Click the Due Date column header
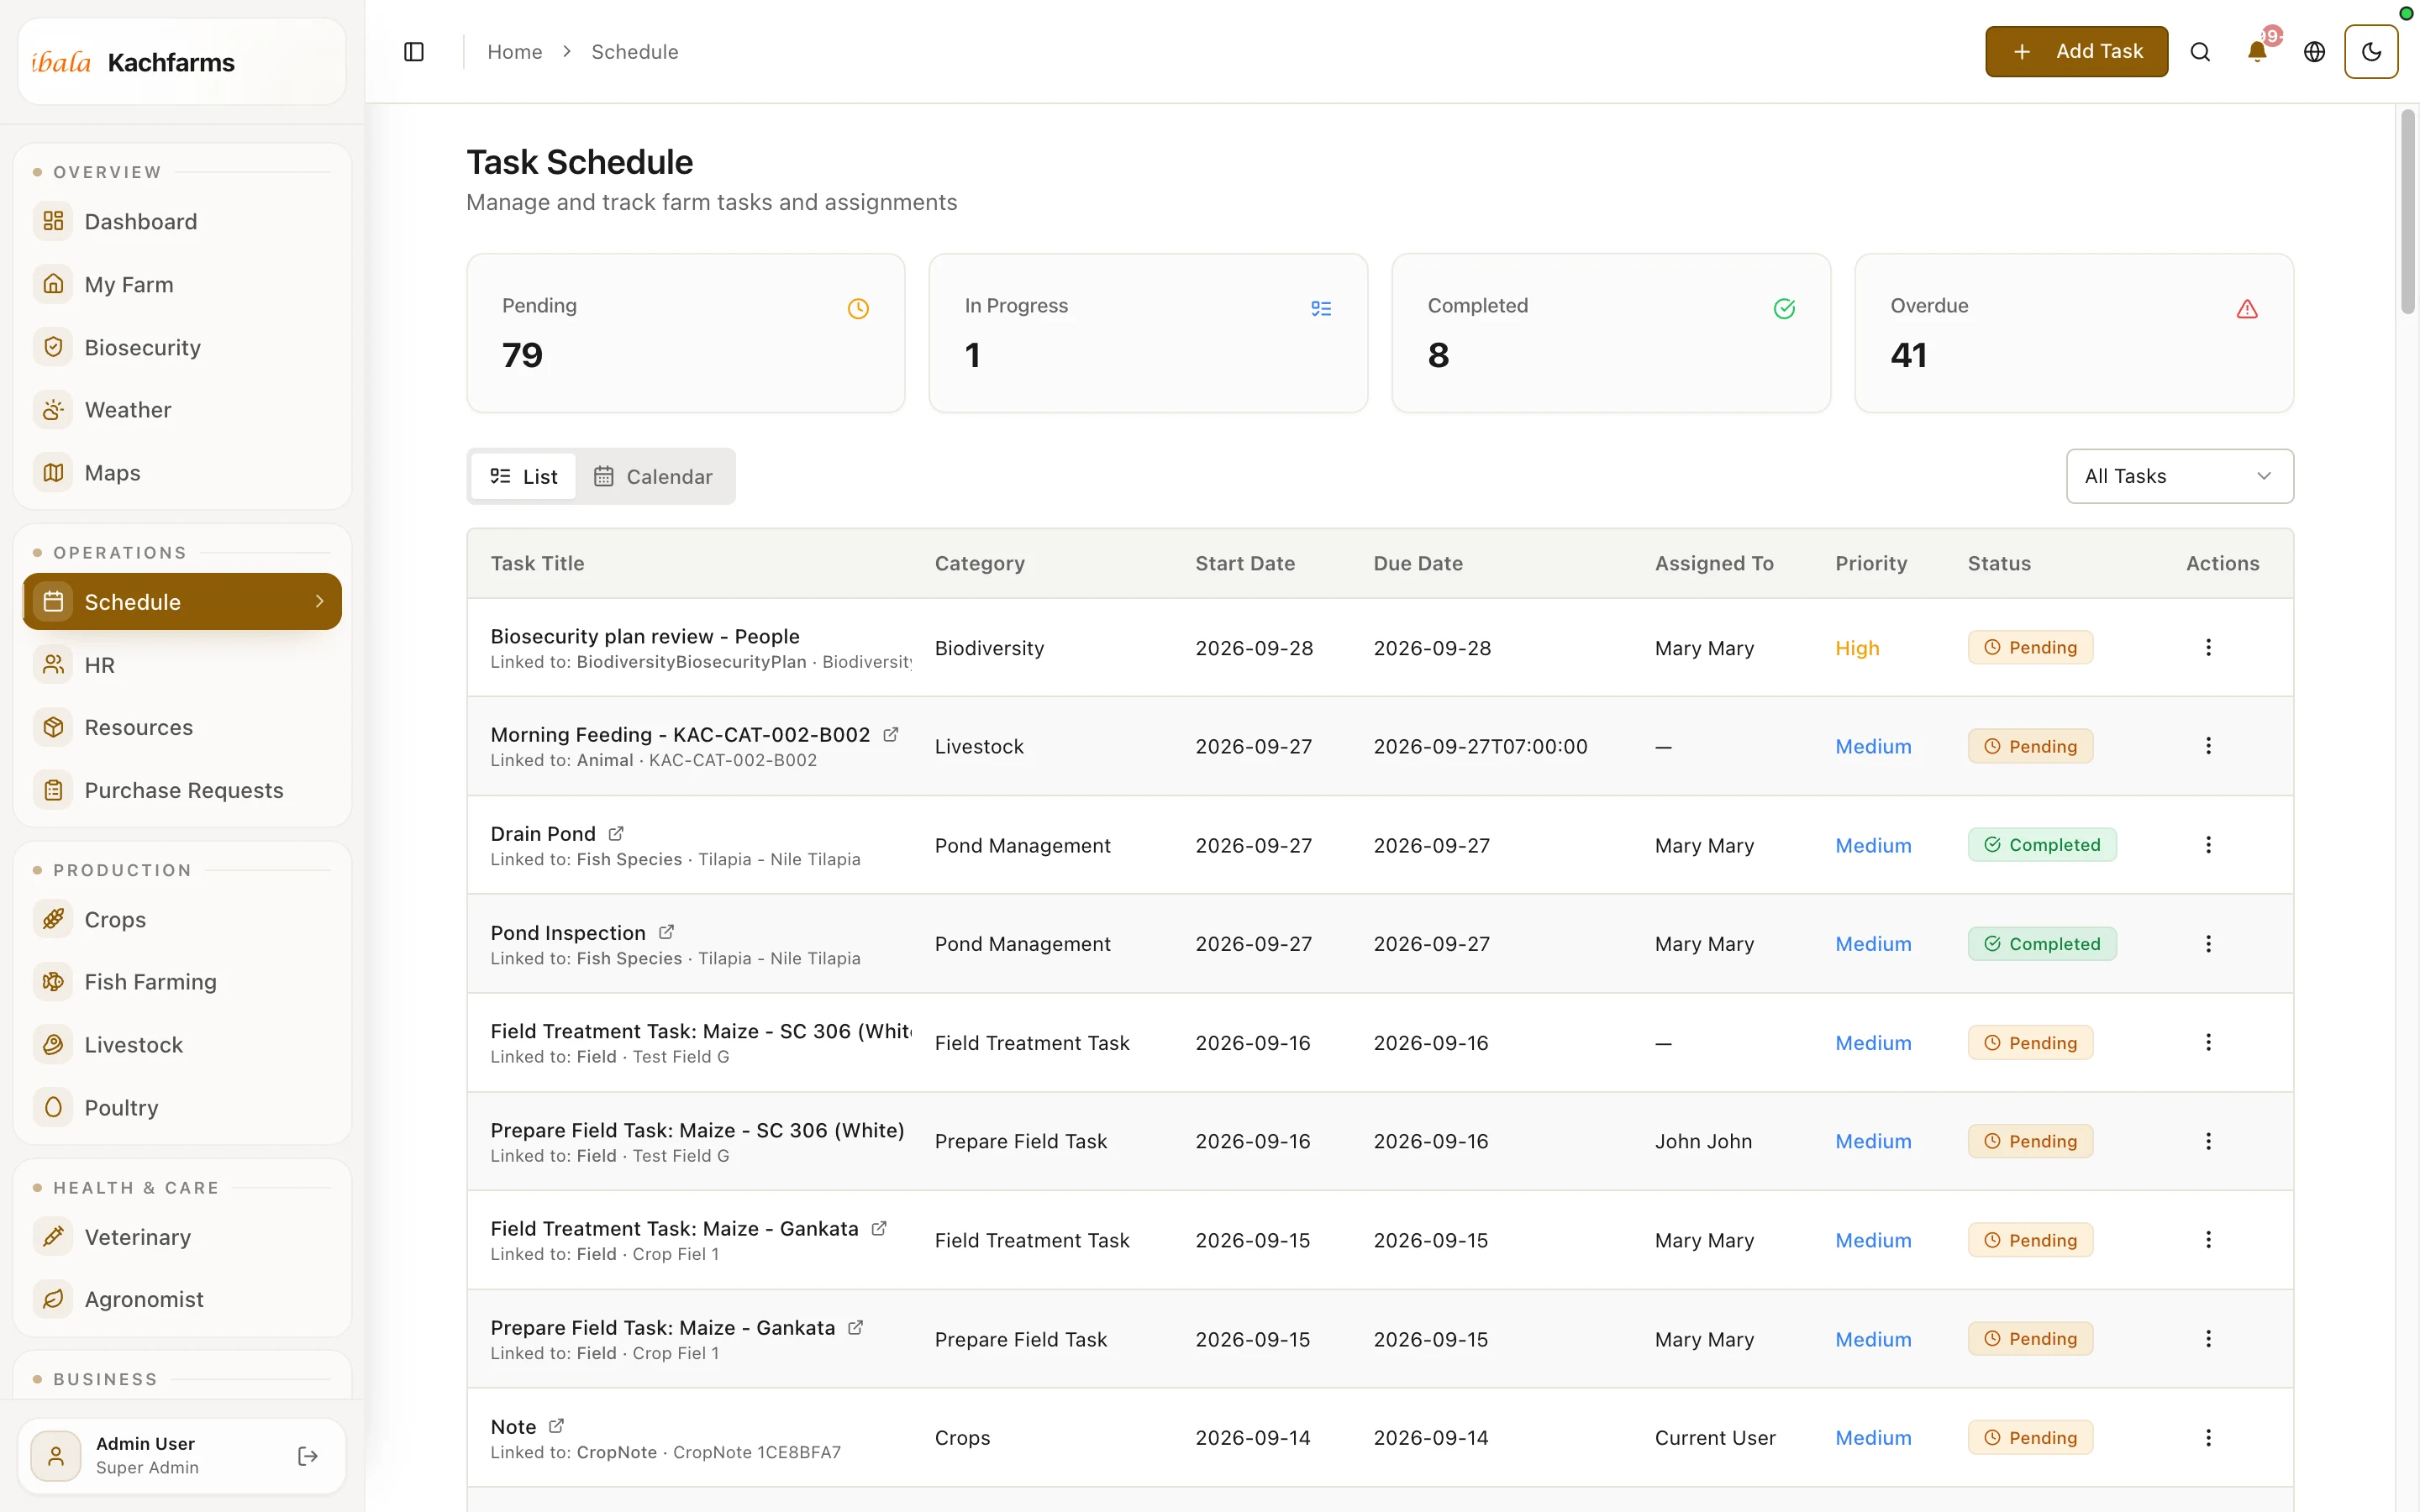Screen dimensions: 2420x1512 click(x=1418, y=563)
